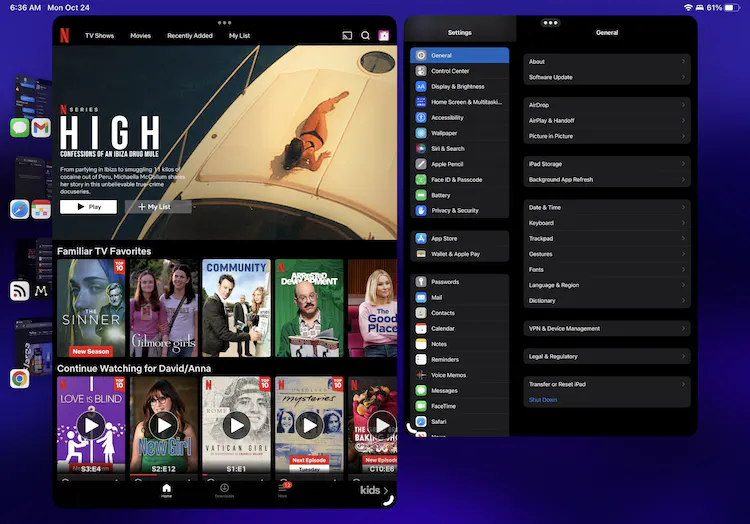Switch to Movies in Netflix
This screenshot has height=524, width=750.
point(141,35)
